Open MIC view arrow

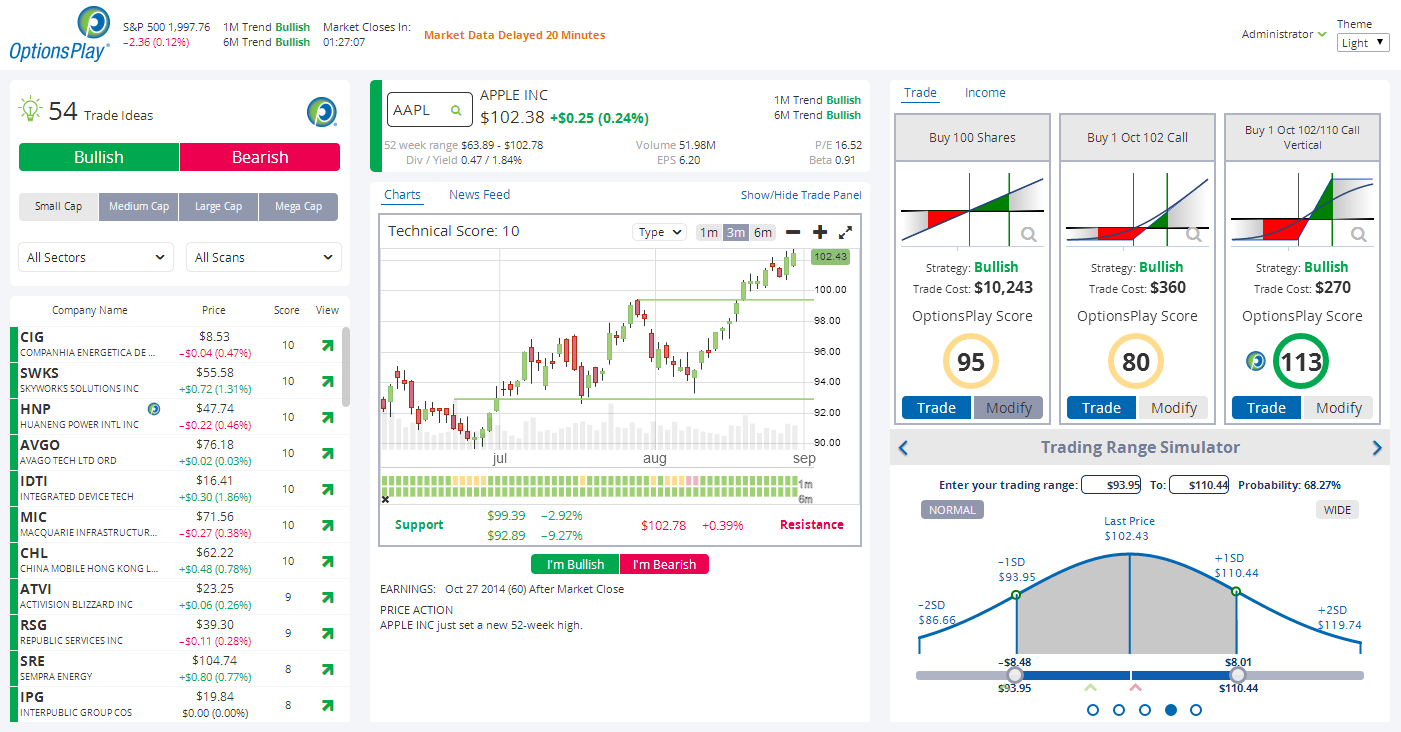coord(327,525)
